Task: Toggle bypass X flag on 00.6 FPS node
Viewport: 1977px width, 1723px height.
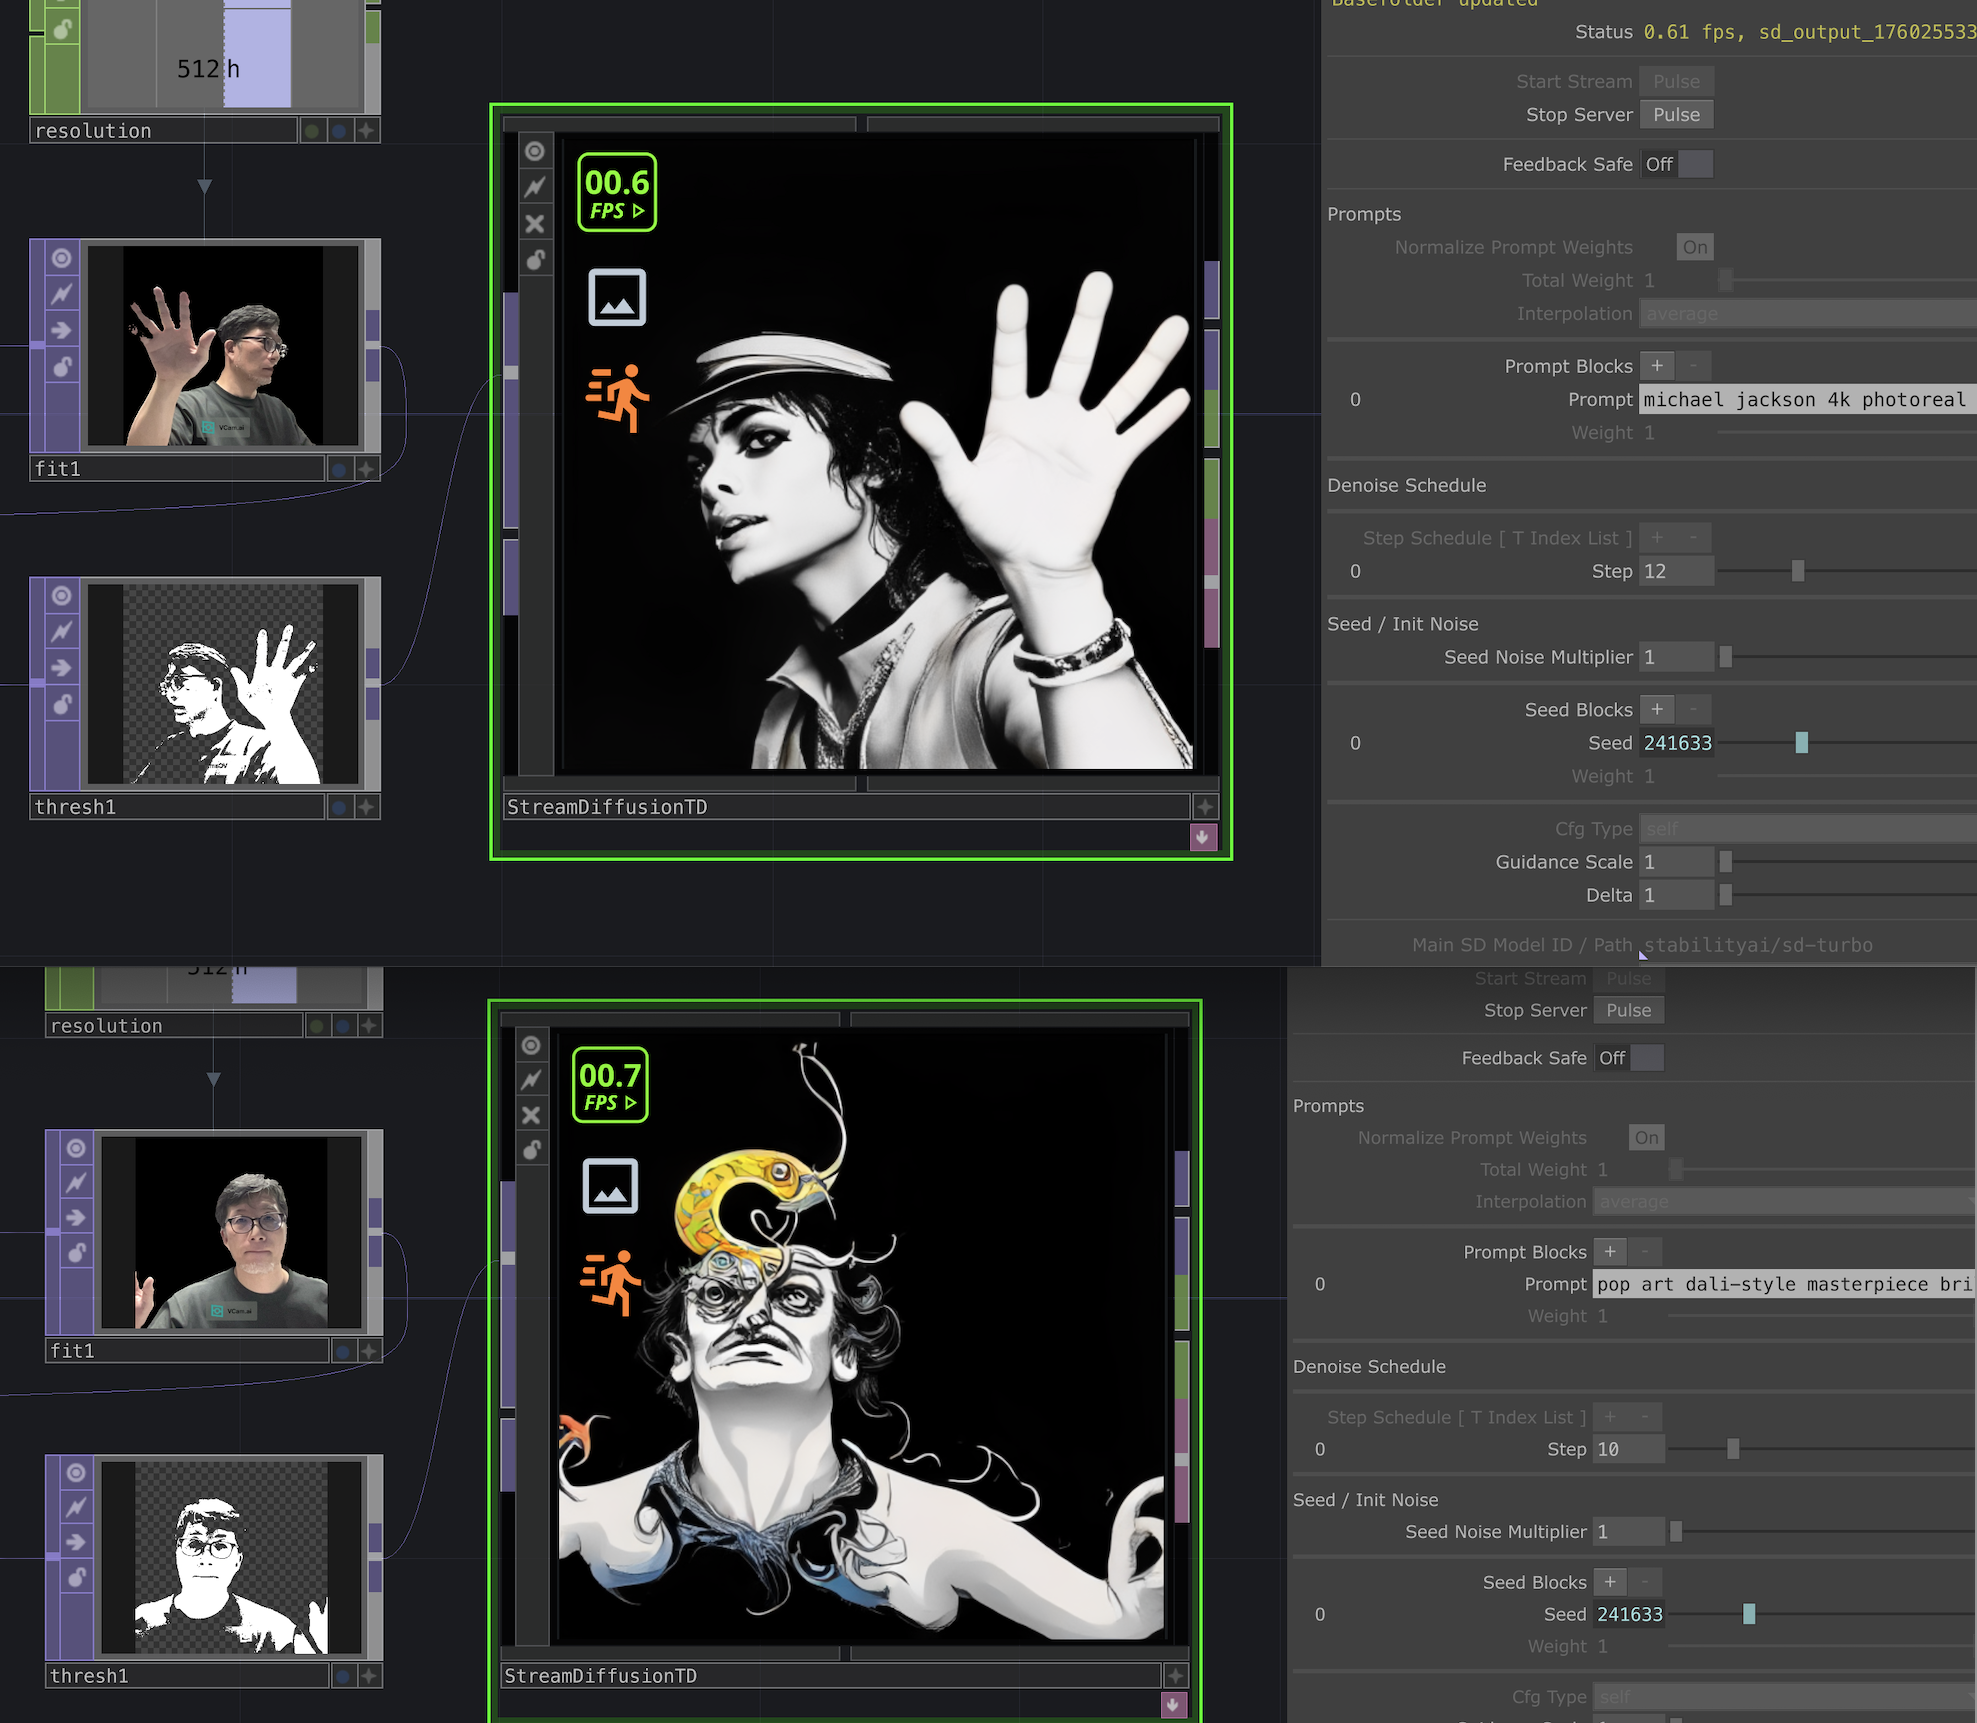Action: tap(535, 224)
